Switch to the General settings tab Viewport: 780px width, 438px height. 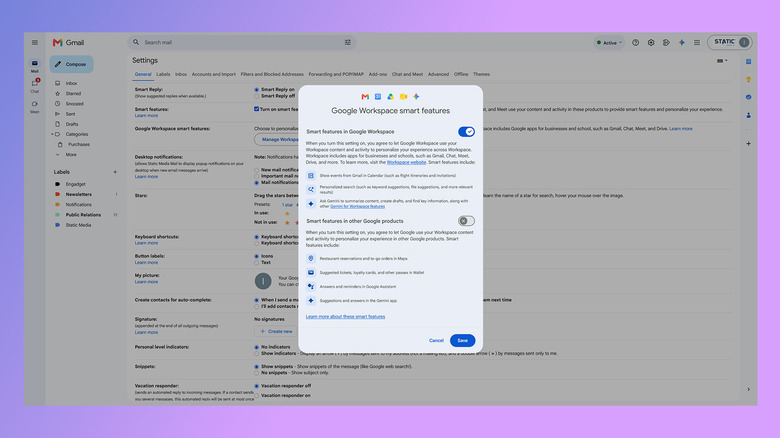click(143, 74)
